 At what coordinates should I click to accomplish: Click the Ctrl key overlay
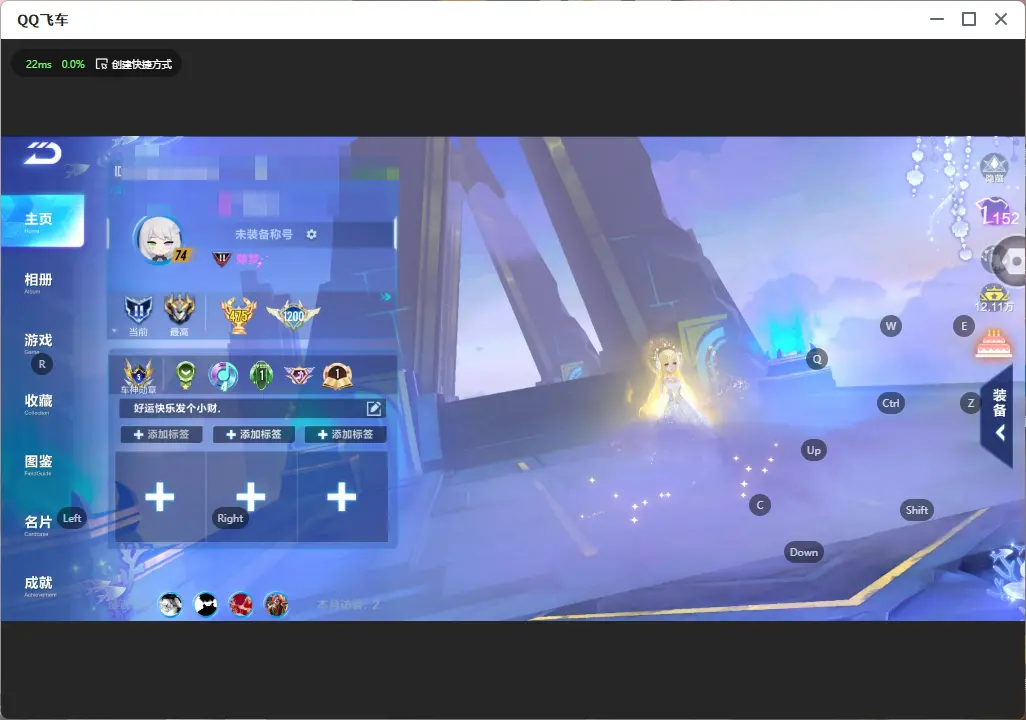point(891,403)
